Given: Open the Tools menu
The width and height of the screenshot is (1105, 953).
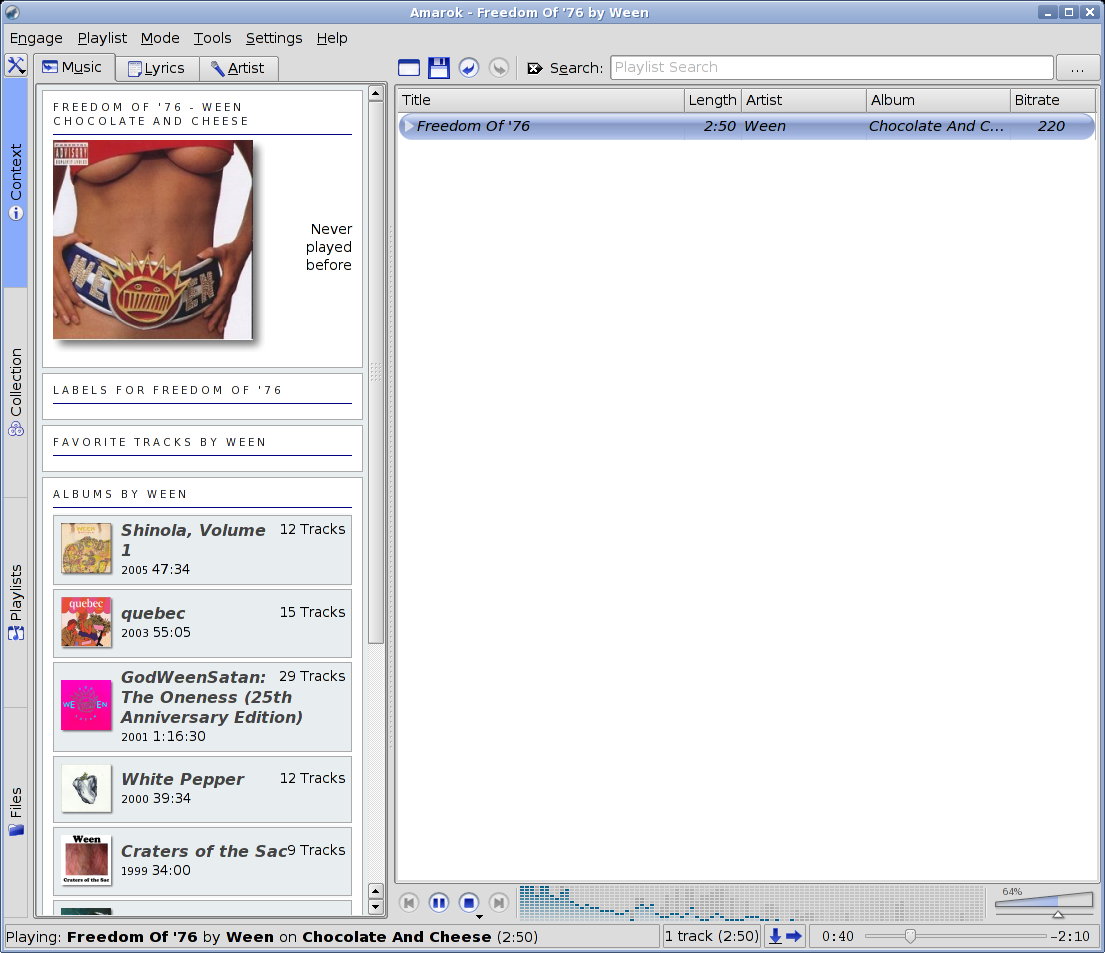Looking at the screenshot, I should coord(212,38).
